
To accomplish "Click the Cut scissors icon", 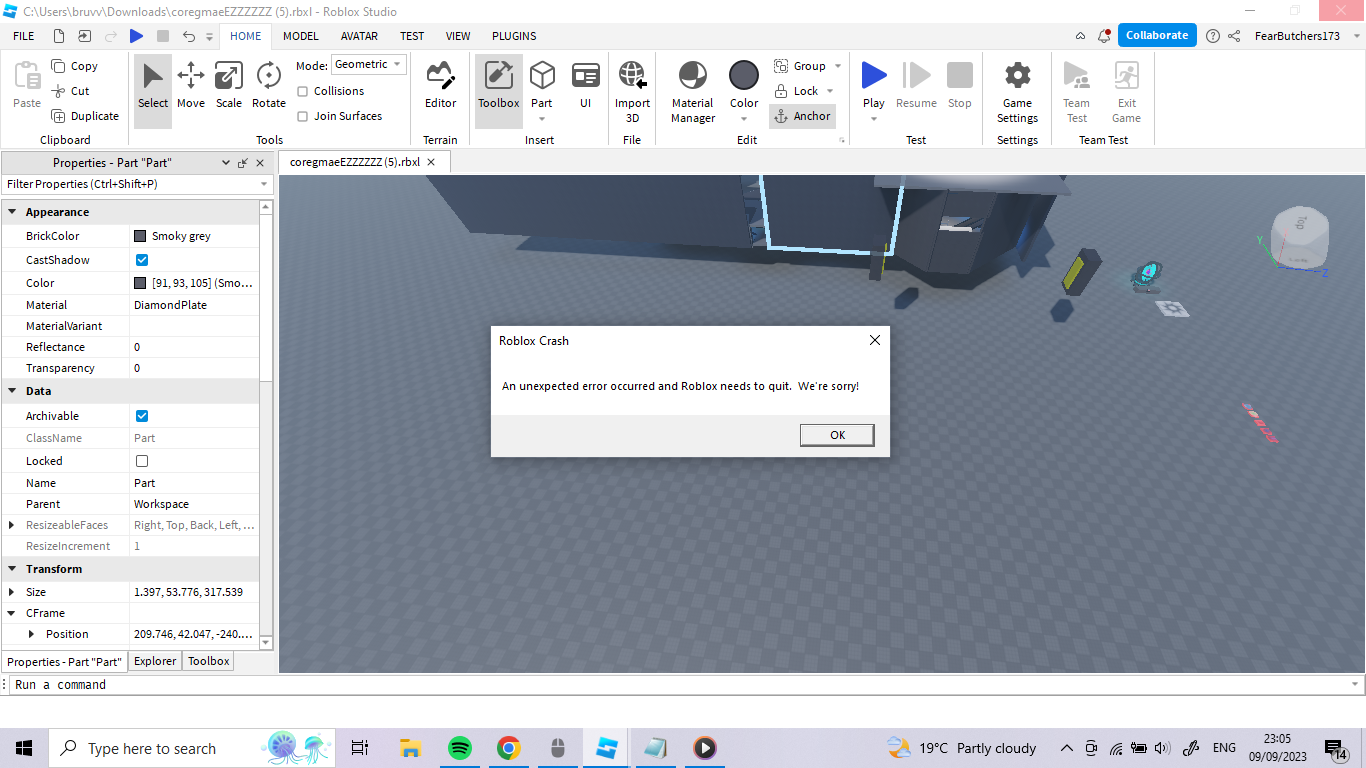I will [58, 91].
